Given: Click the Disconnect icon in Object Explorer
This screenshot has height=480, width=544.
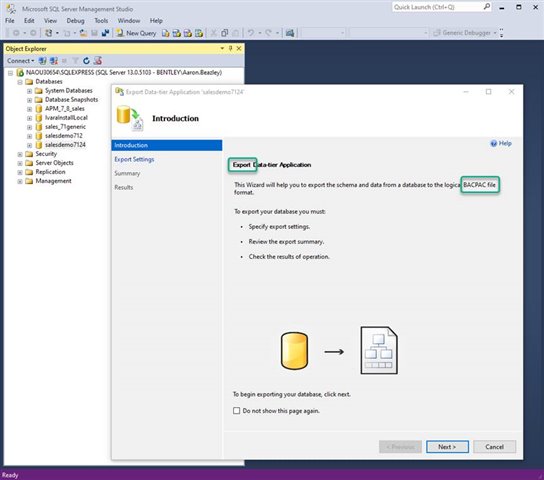Looking at the screenshot, I should pyautogui.click(x=54, y=61).
